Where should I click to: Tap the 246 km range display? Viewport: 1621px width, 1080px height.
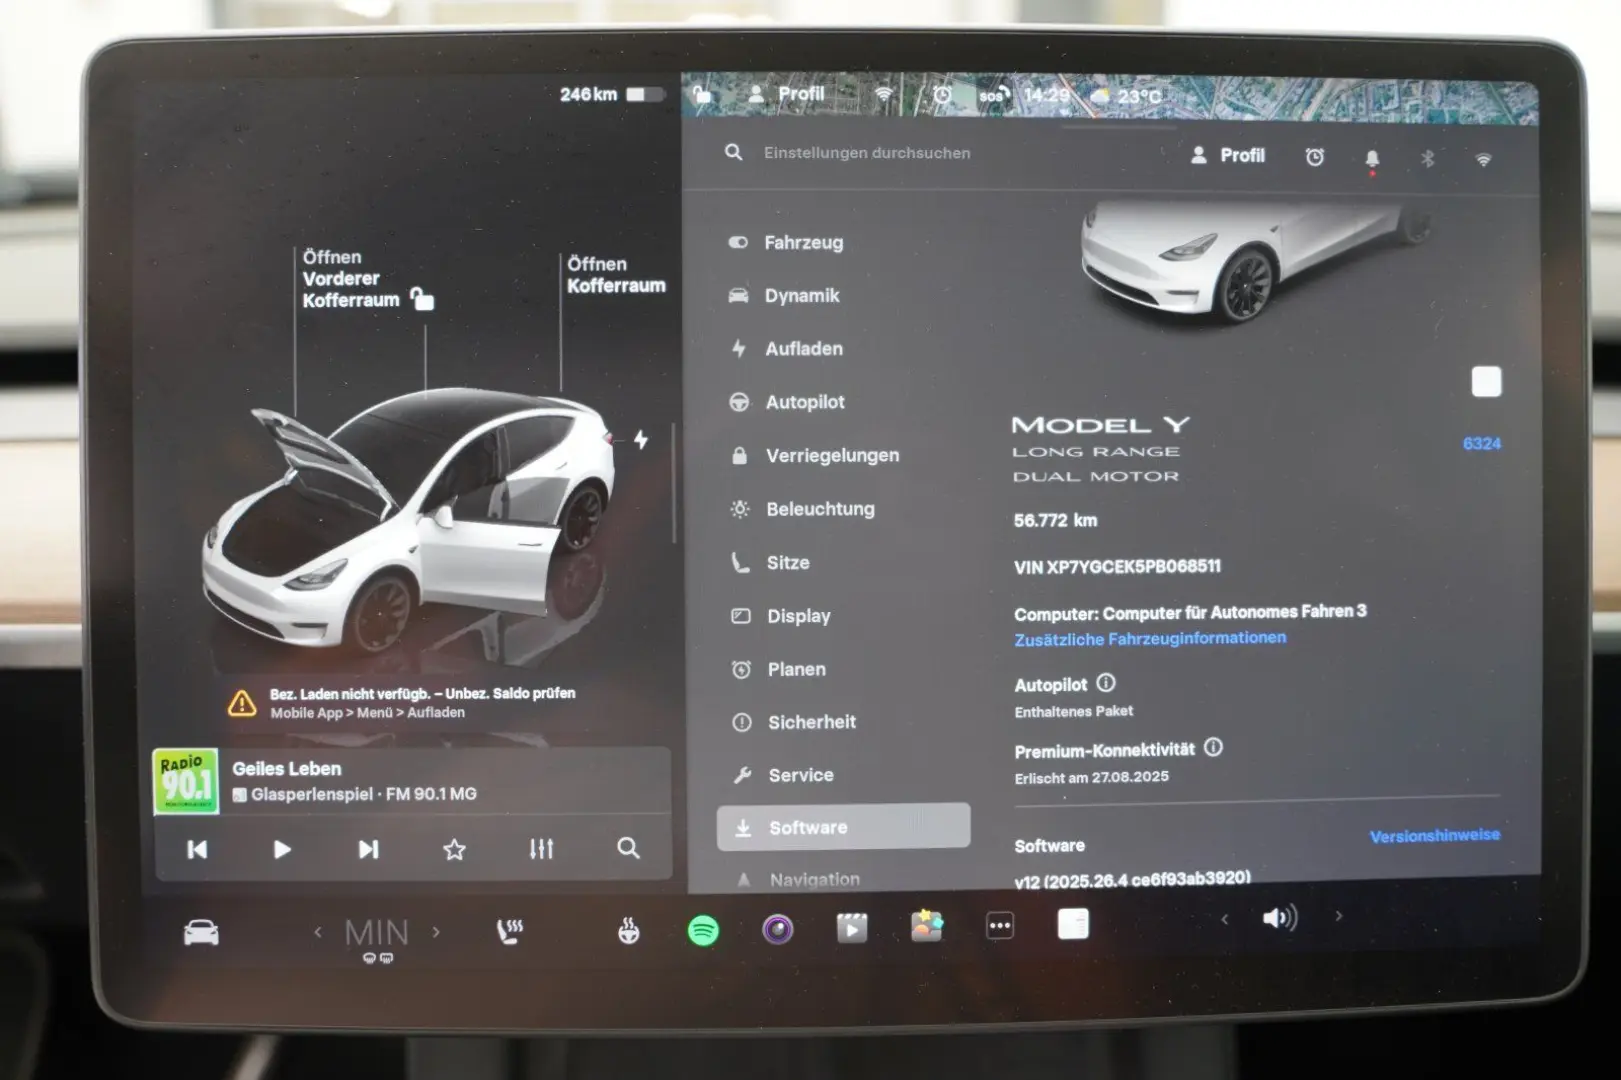click(588, 95)
